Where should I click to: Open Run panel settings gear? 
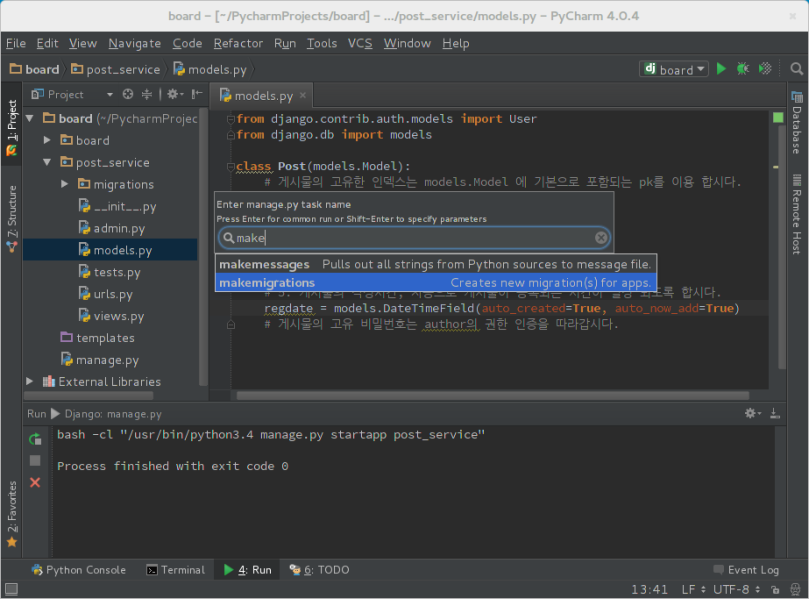click(753, 413)
